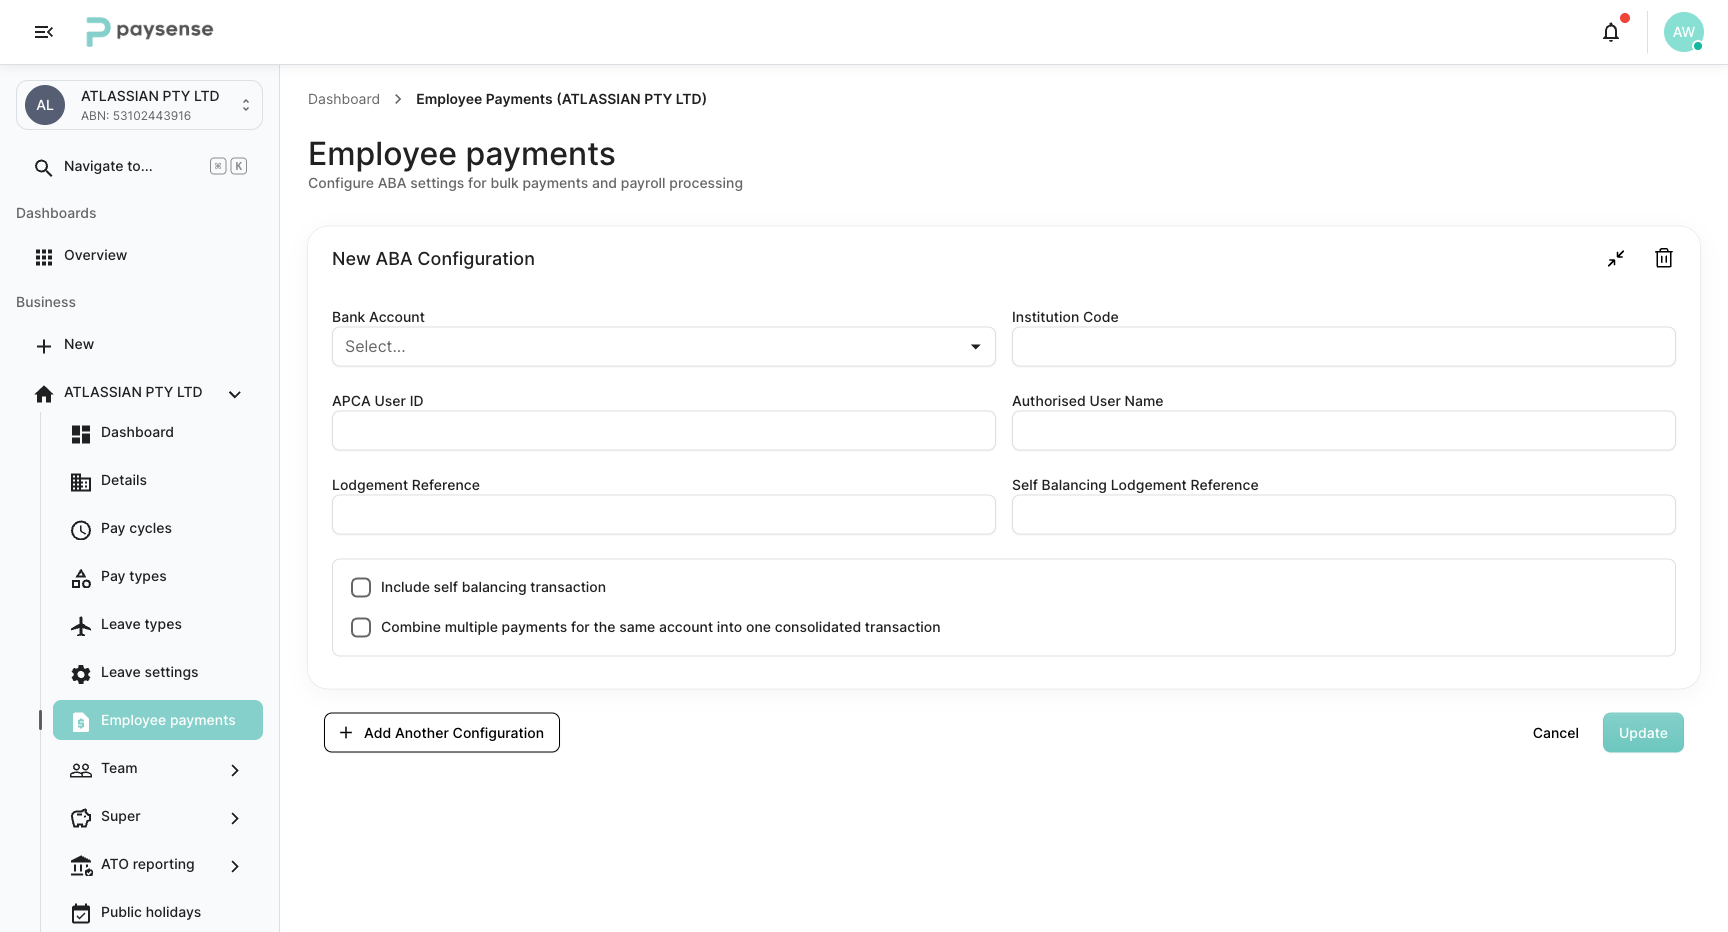Open Leave types menu item

coord(158,624)
